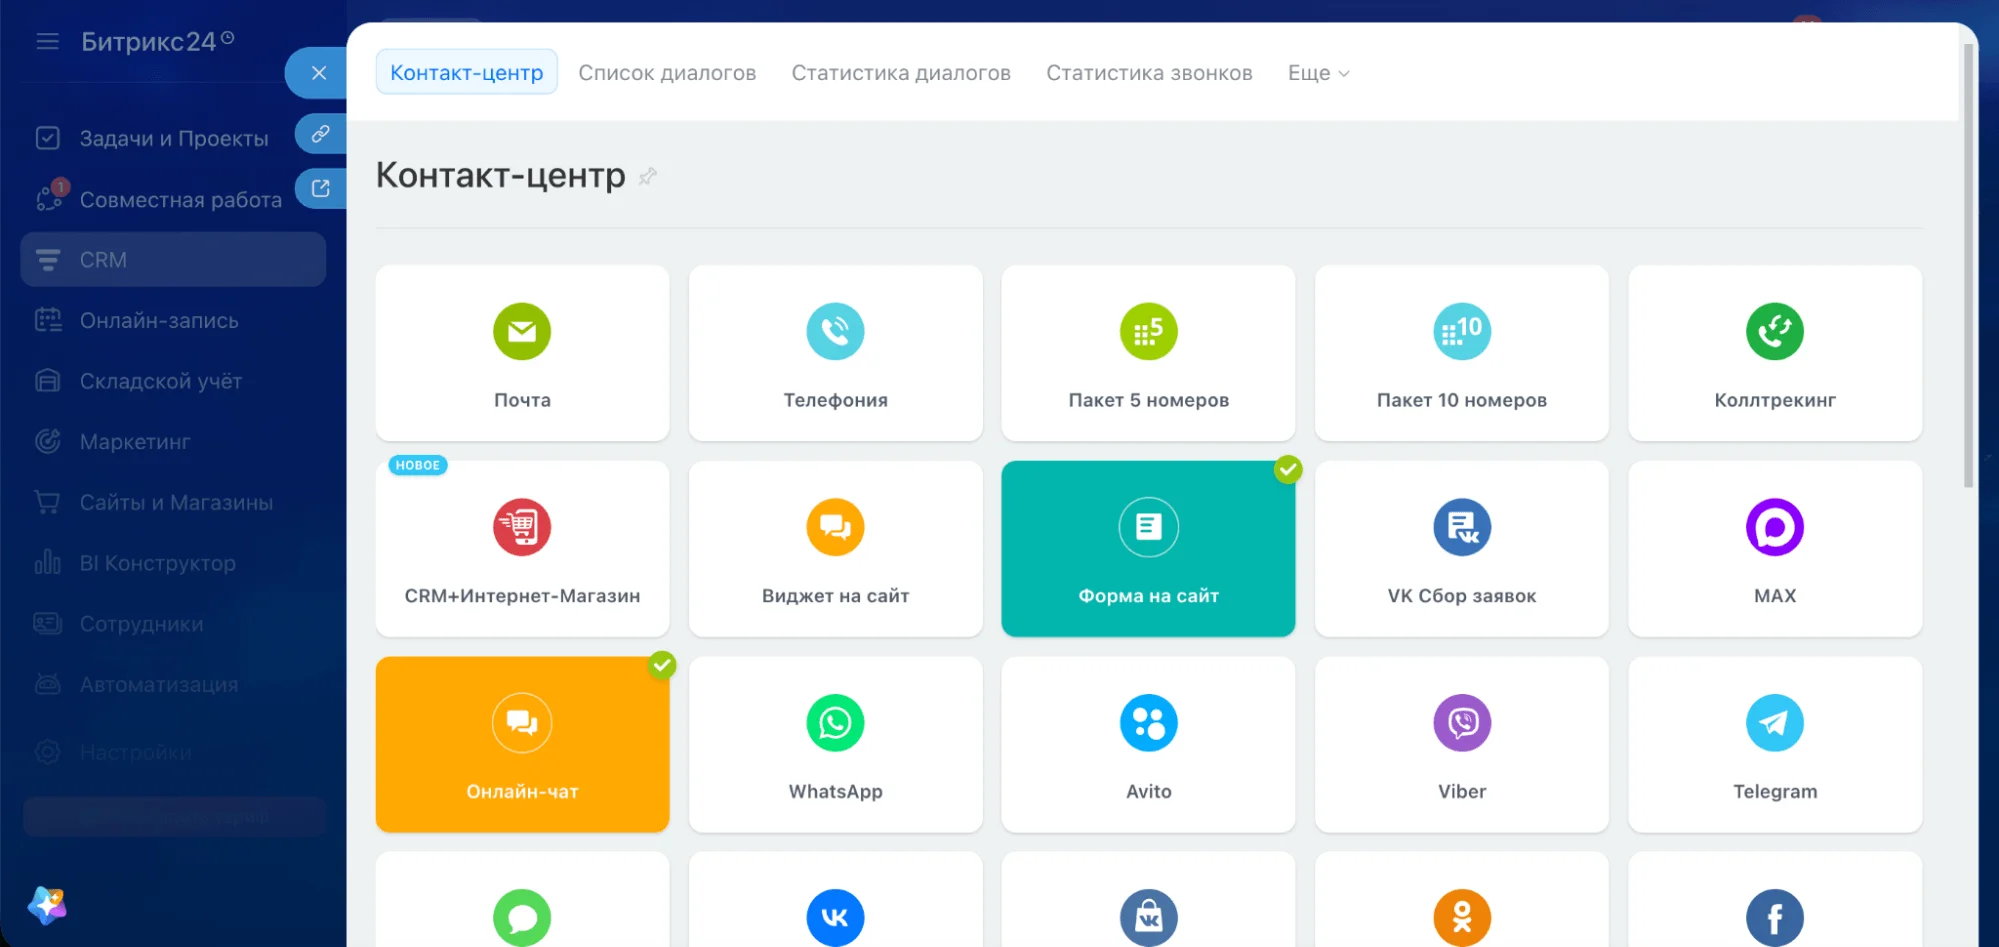The height and width of the screenshot is (947, 1999).
Task: Open the slider in a new window
Action: point(320,188)
